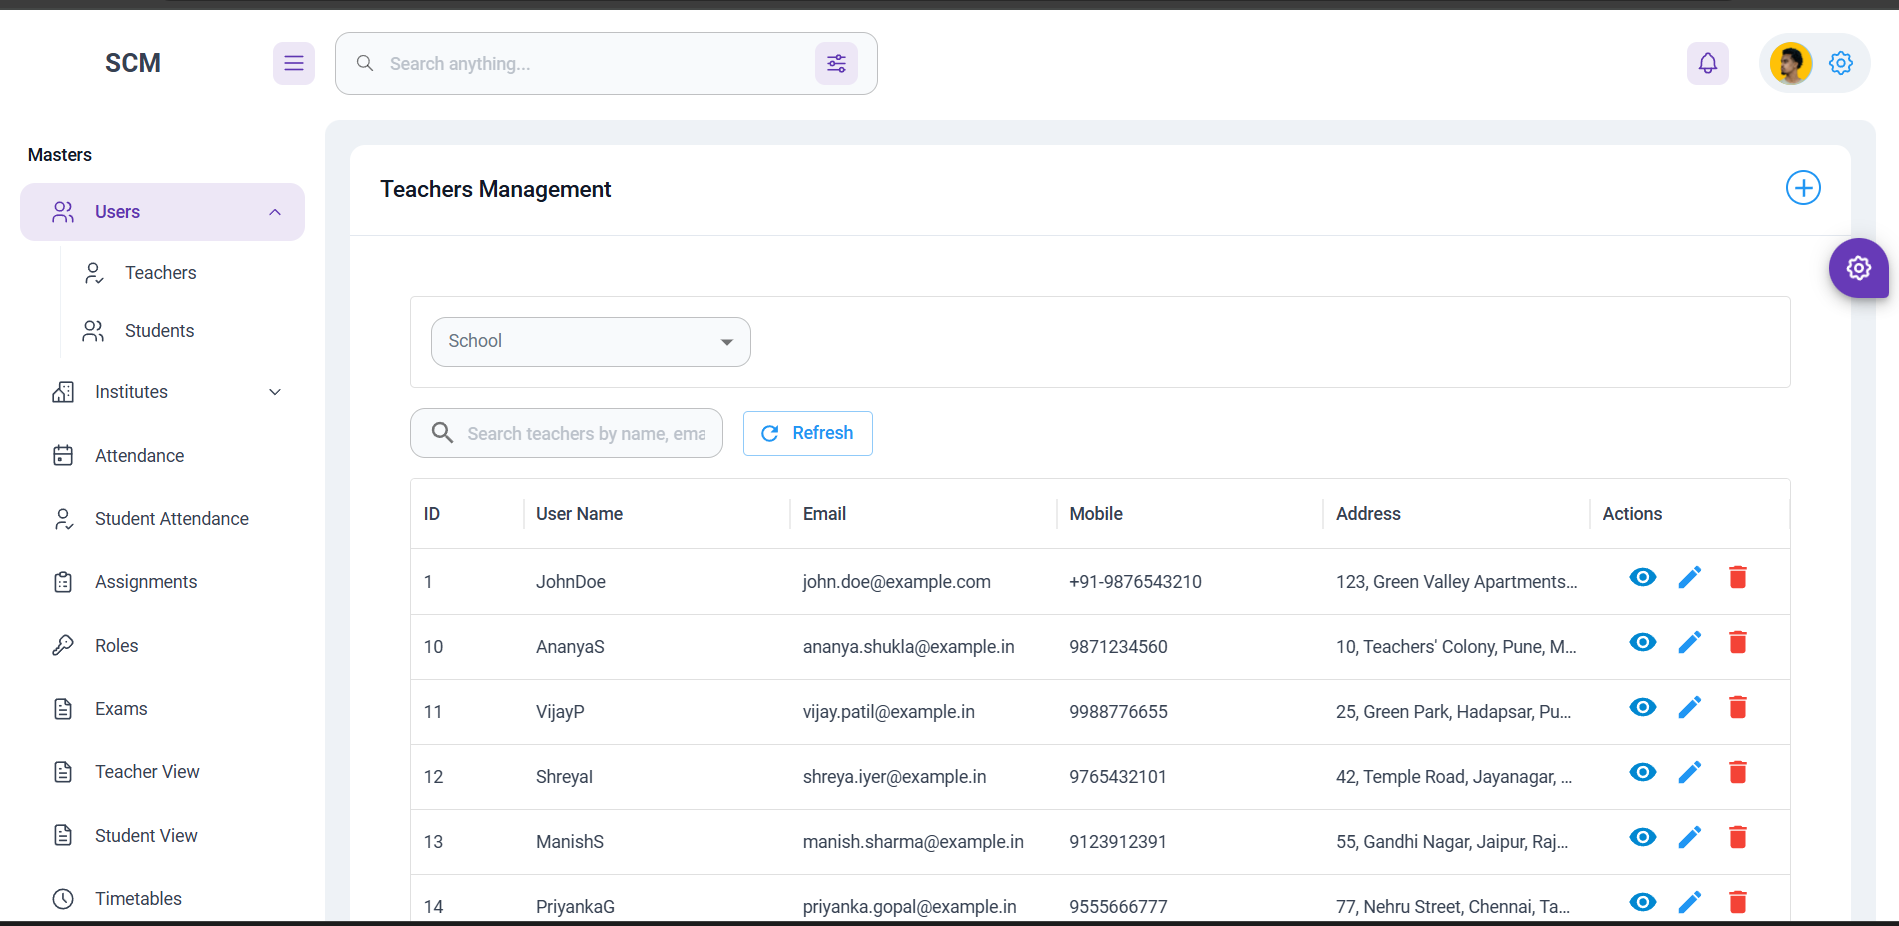Screen dimensions: 1899x926
Task: Open the Student Attendance menu item
Action: pyautogui.click(x=171, y=519)
